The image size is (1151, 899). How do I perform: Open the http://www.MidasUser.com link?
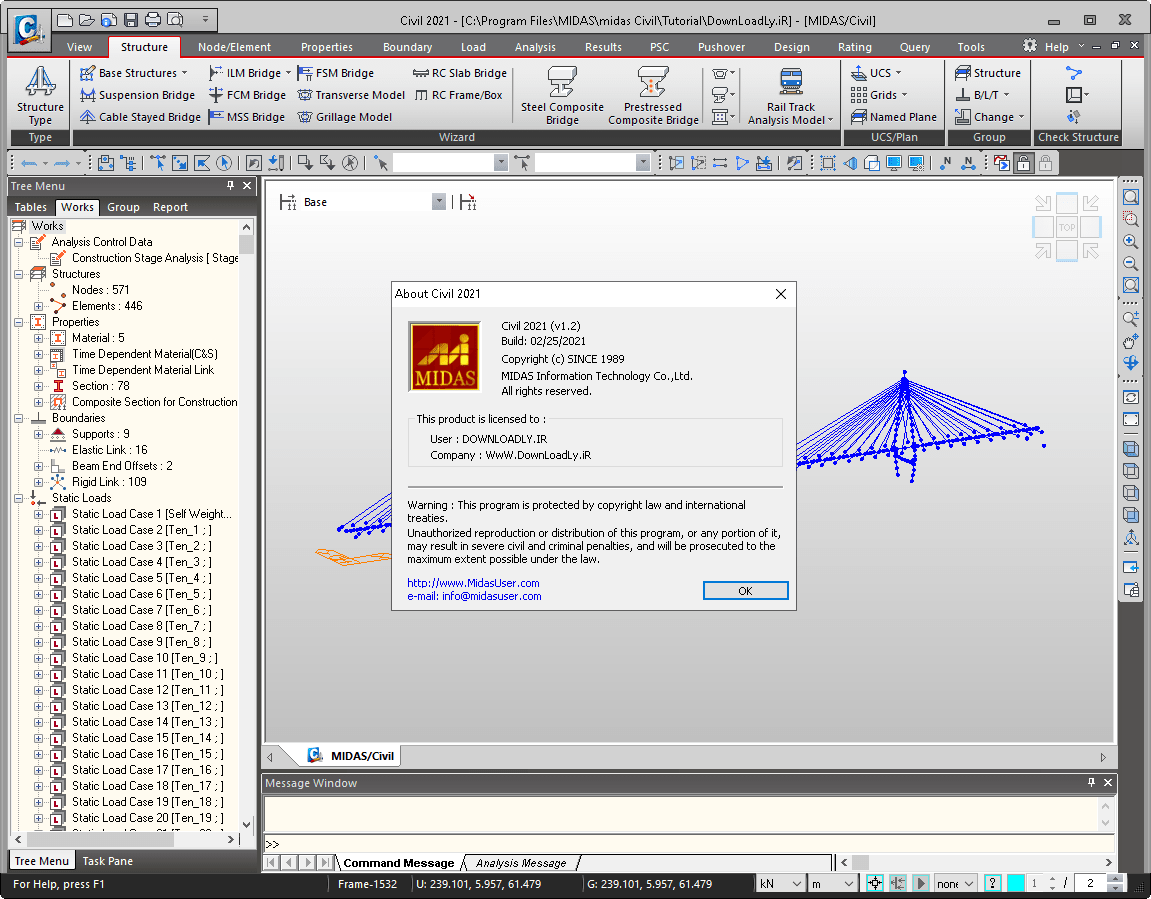(x=473, y=583)
